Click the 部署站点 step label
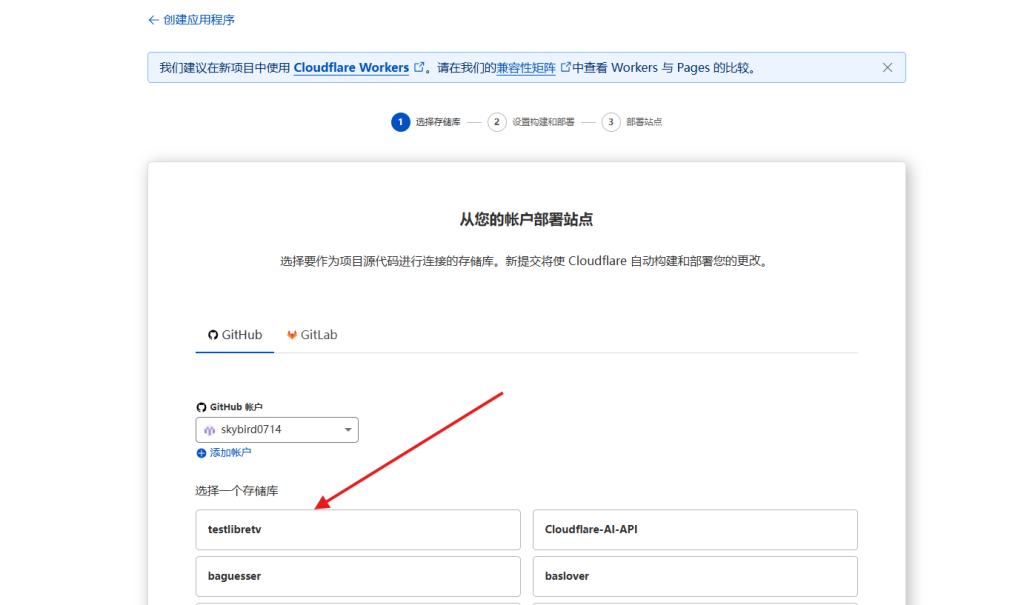Screen dimensions: 1024x605 [644, 122]
